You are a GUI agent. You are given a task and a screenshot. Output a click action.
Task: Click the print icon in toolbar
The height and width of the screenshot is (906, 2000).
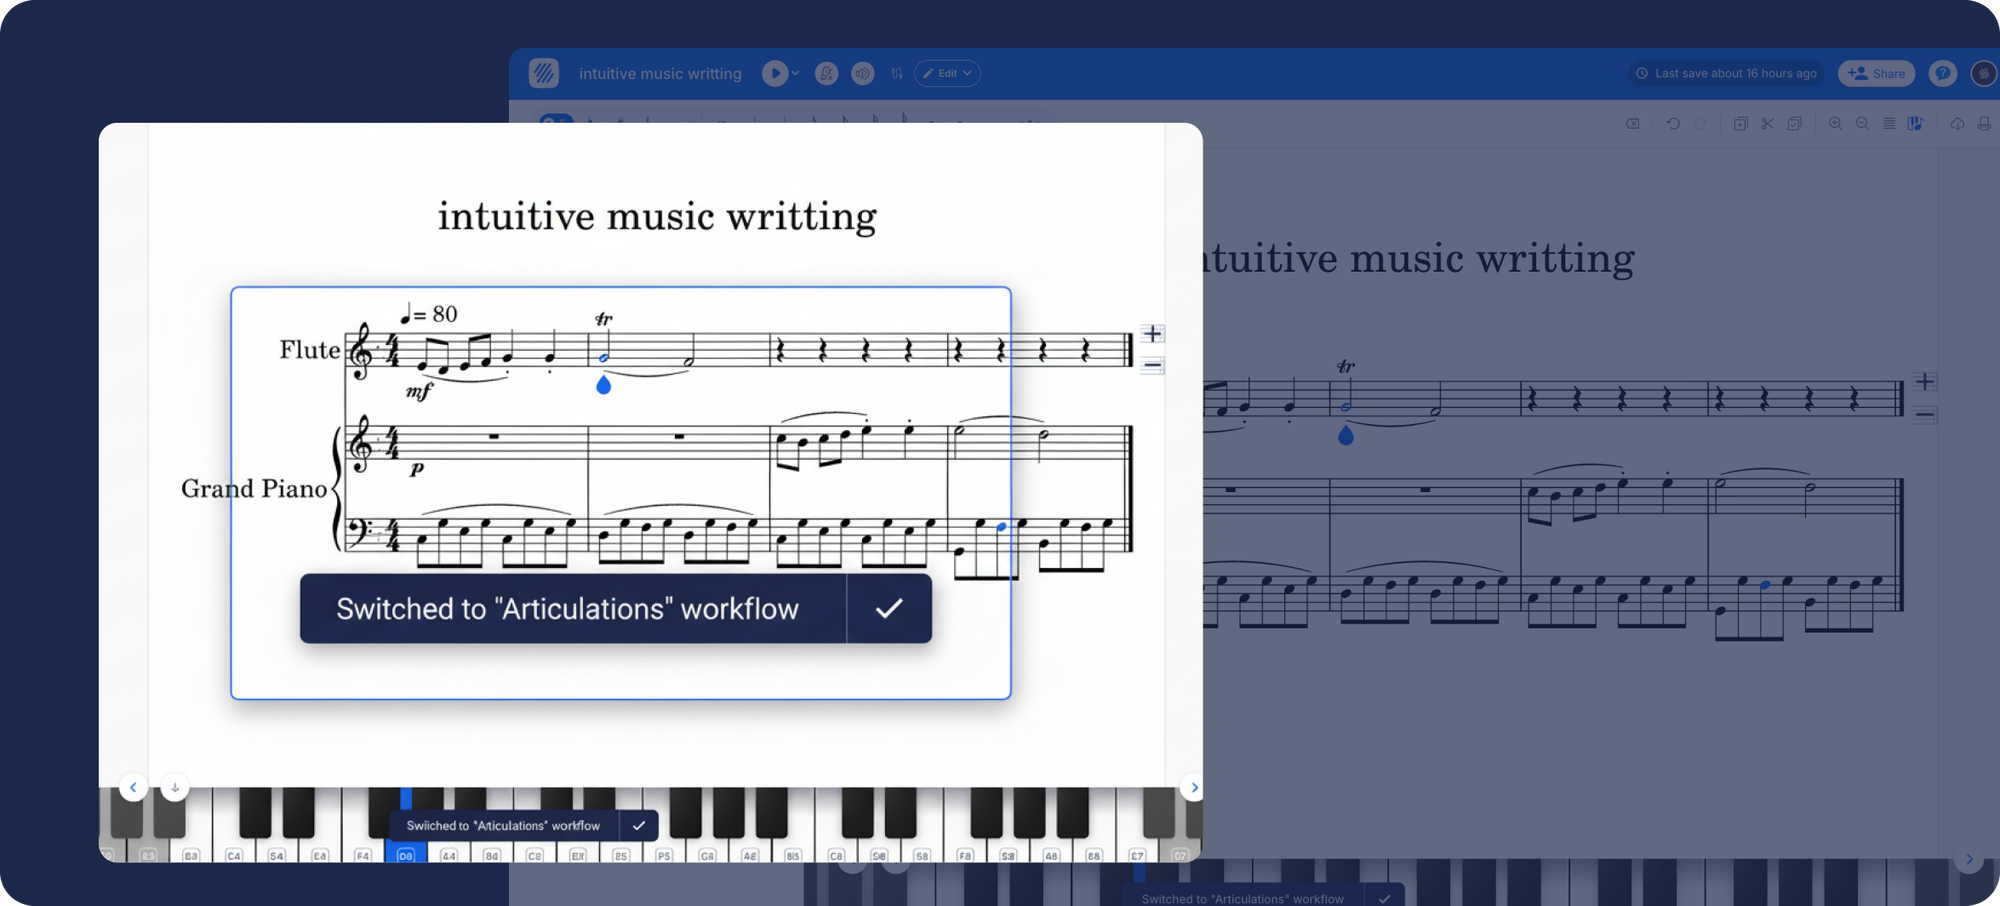pyautogui.click(x=1984, y=124)
